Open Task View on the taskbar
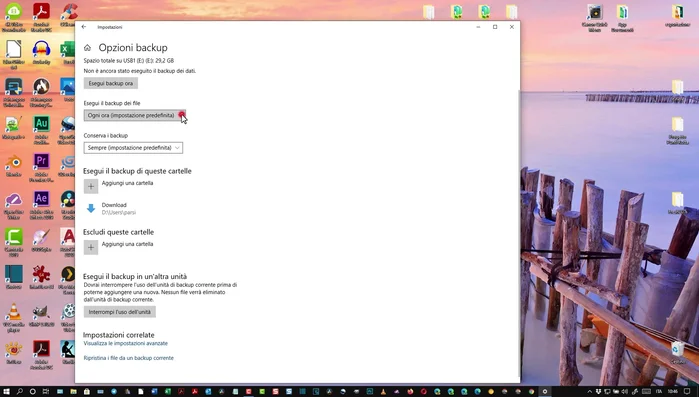Screen dimensions: 699x397 pos(45,392)
